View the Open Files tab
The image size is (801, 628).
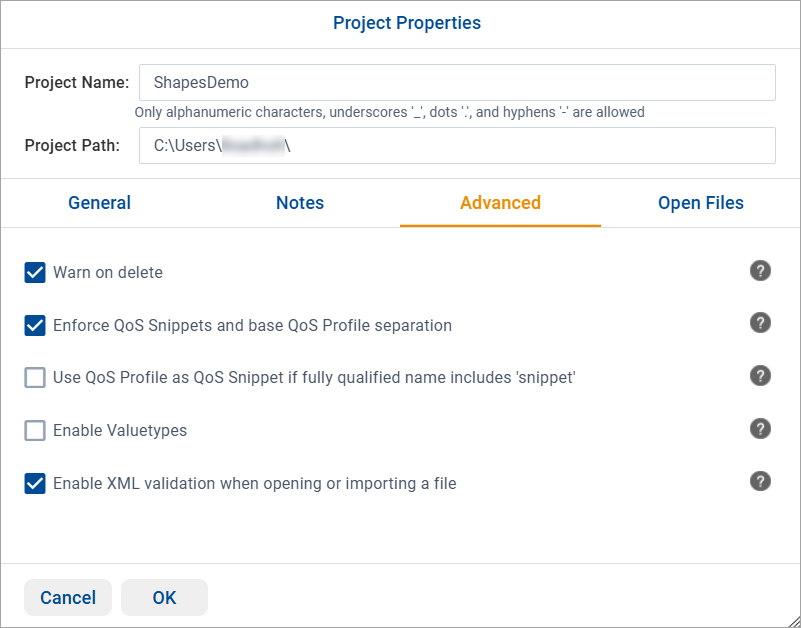tap(700, 203)
